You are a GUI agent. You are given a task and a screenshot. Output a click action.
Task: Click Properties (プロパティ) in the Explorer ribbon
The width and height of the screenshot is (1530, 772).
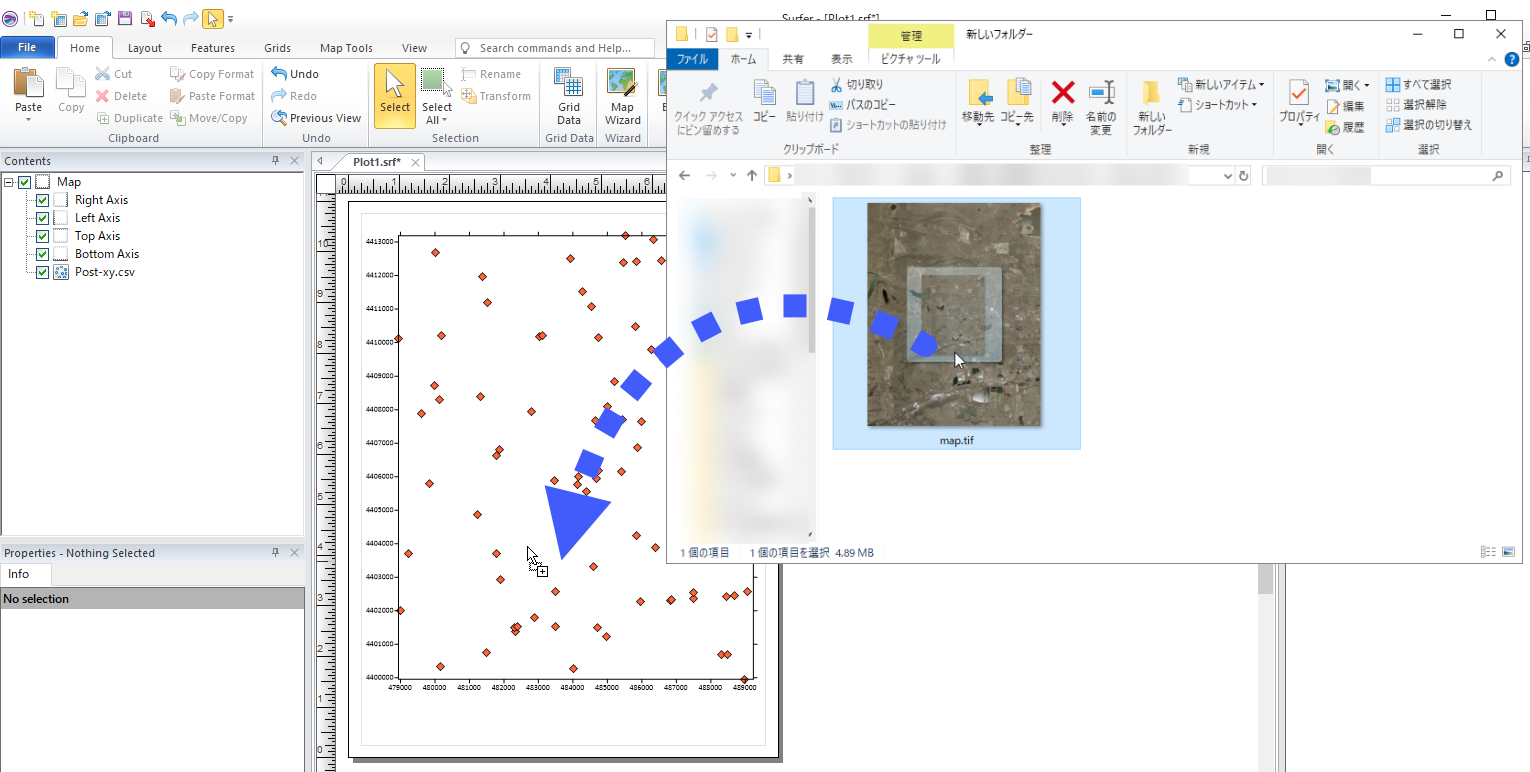coord(1299,102)
